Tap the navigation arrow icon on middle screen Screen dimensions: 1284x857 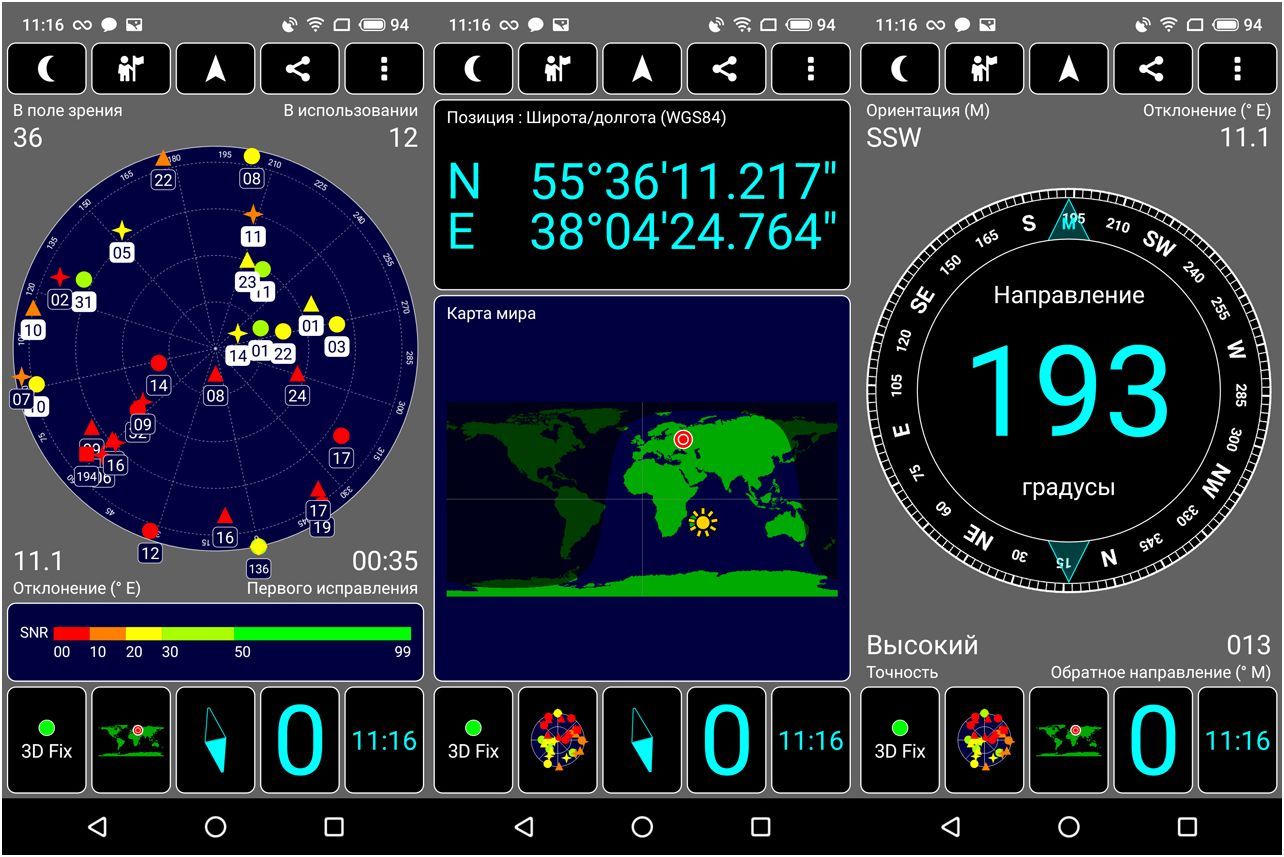(642, 69)
